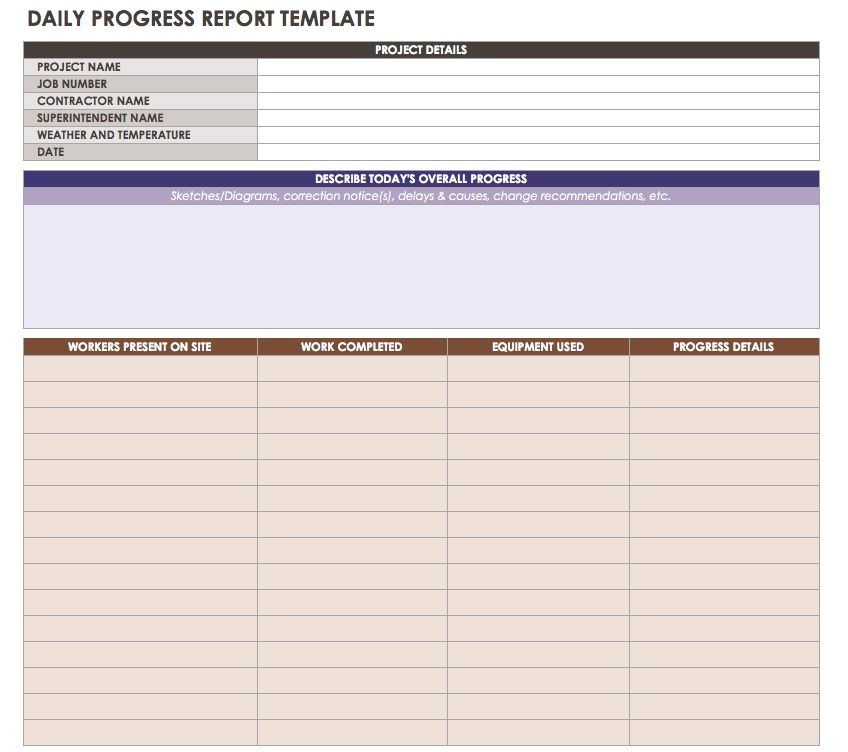
Task: Click the Equipment Used column header
Action: point(537,347)
